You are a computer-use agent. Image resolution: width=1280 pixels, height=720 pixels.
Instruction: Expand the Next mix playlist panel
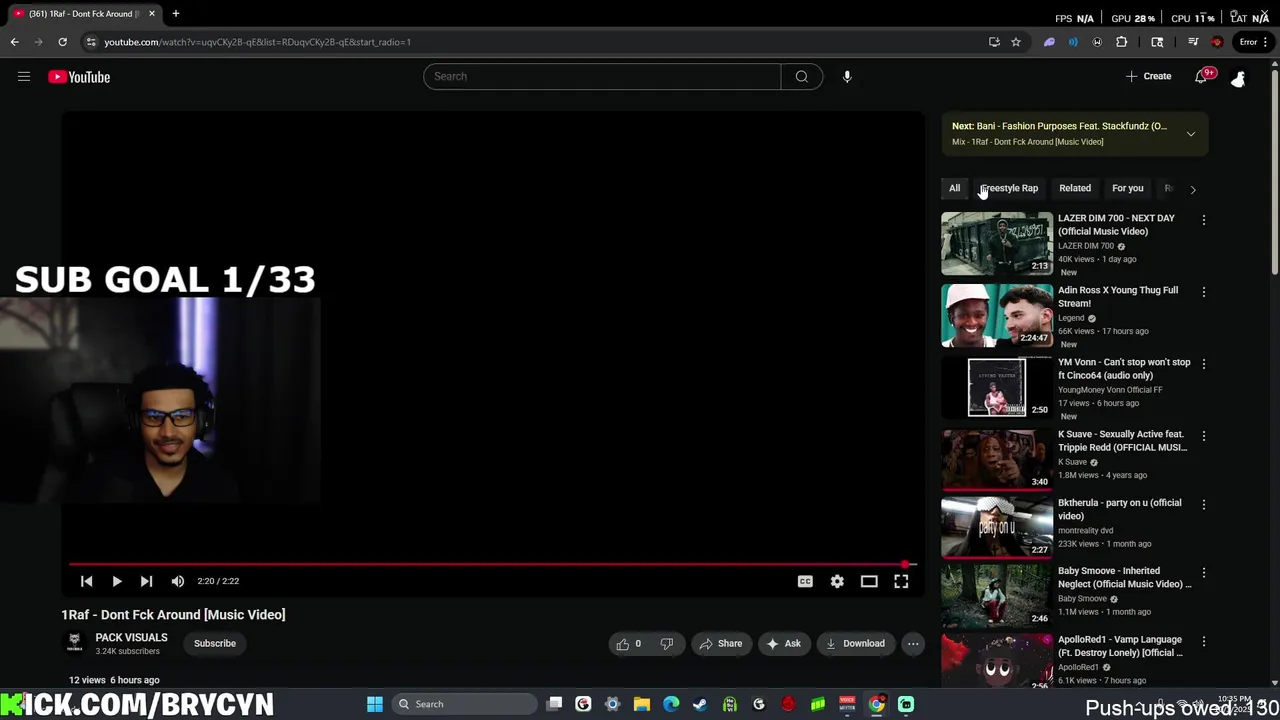coord(1191,134)
